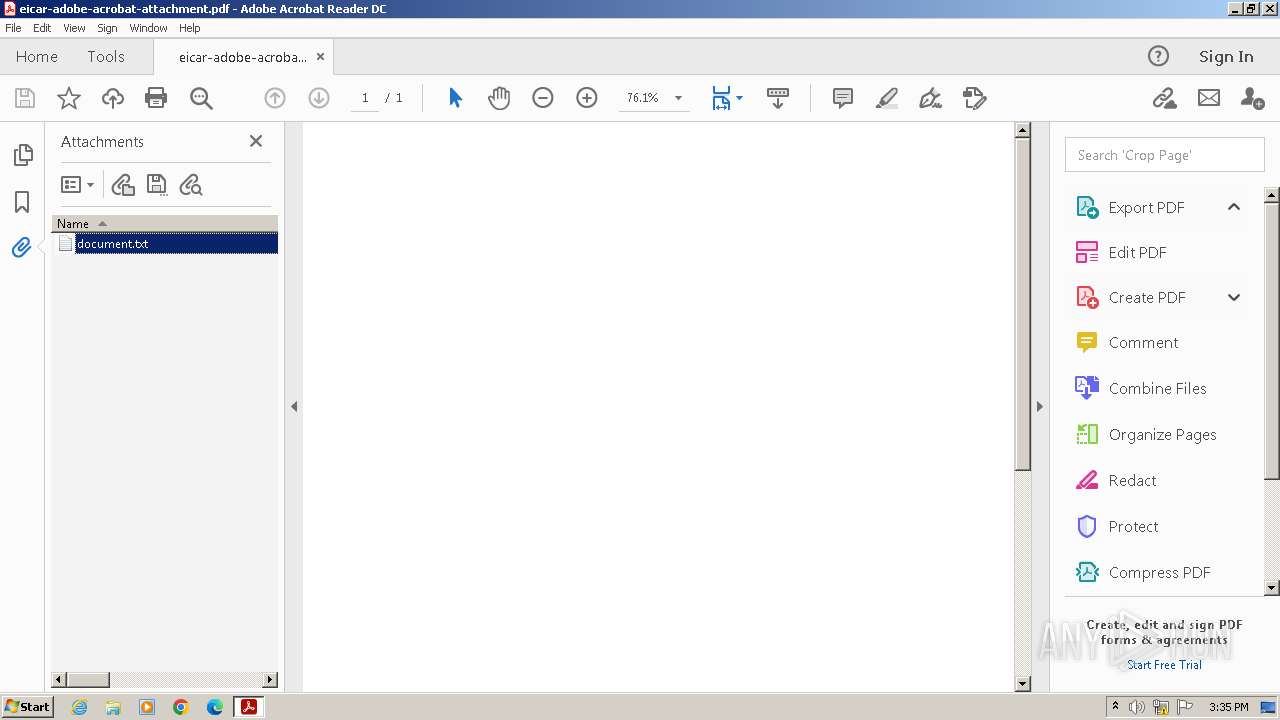Print the file using printer icon
1280x720 pixels.
click(156, 98)
